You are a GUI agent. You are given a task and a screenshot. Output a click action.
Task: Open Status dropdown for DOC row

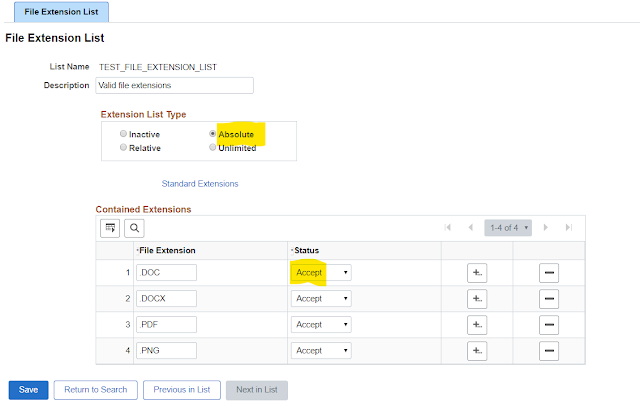(320, 272)
